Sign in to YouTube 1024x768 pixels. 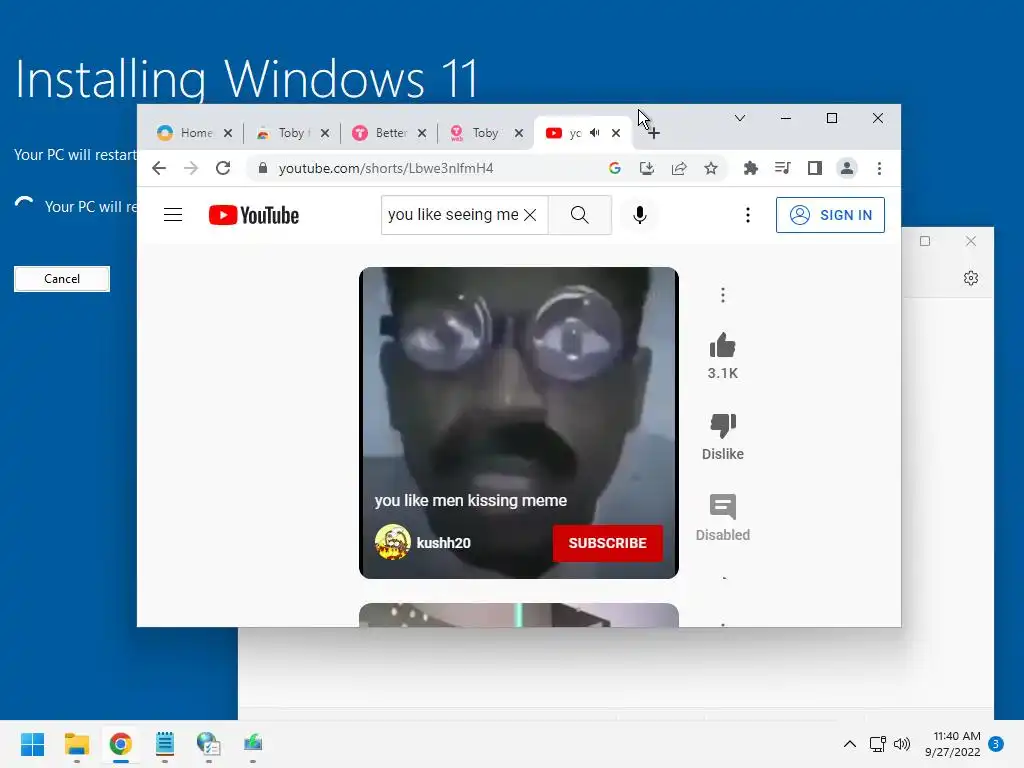[830, 215]
